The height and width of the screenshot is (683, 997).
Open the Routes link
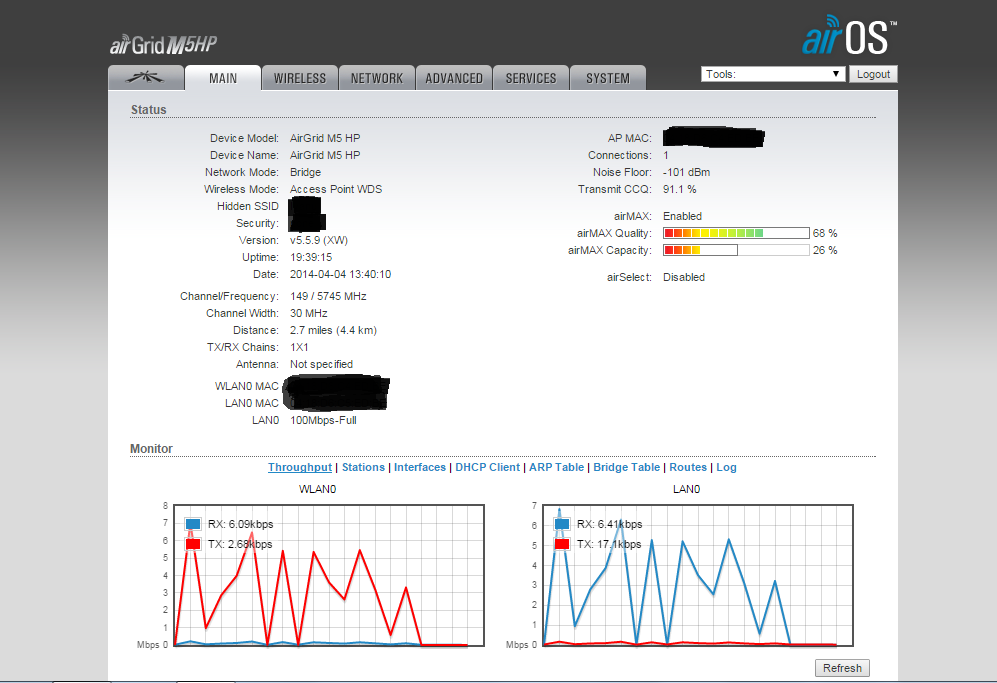click(x=688, y=467)
